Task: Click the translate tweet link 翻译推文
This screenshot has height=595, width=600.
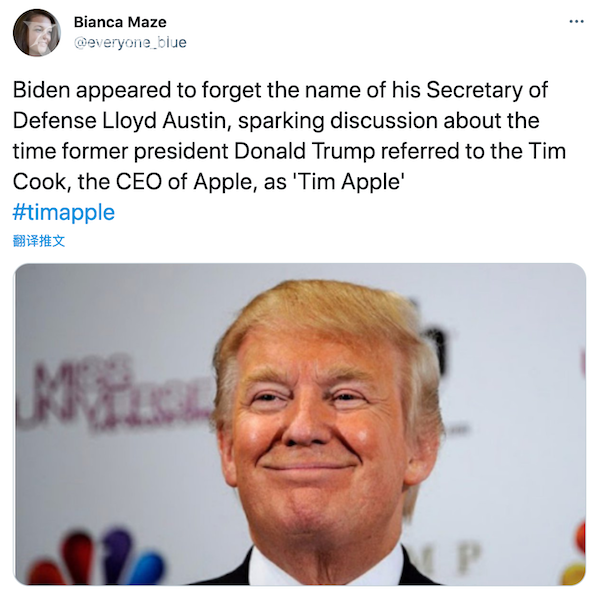Action: click(x=39, y=241)
